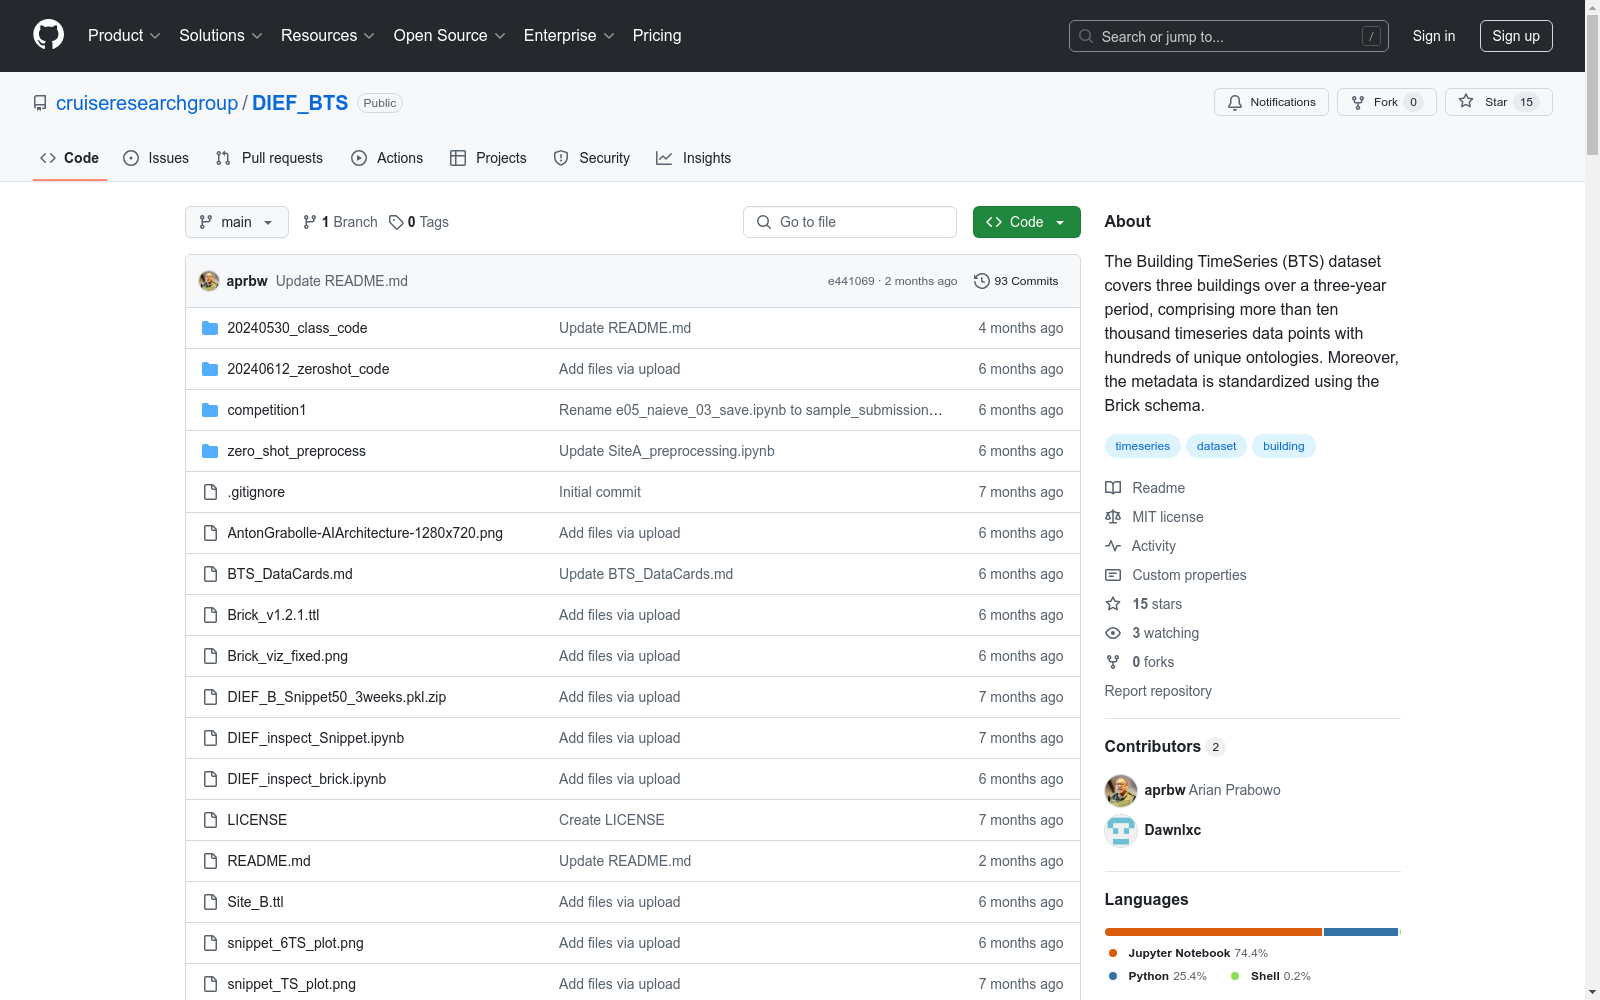Open cruiseresearchgroup owner link
Viewport: 1600px width, 1000px height.
click(x=147, y=103)
